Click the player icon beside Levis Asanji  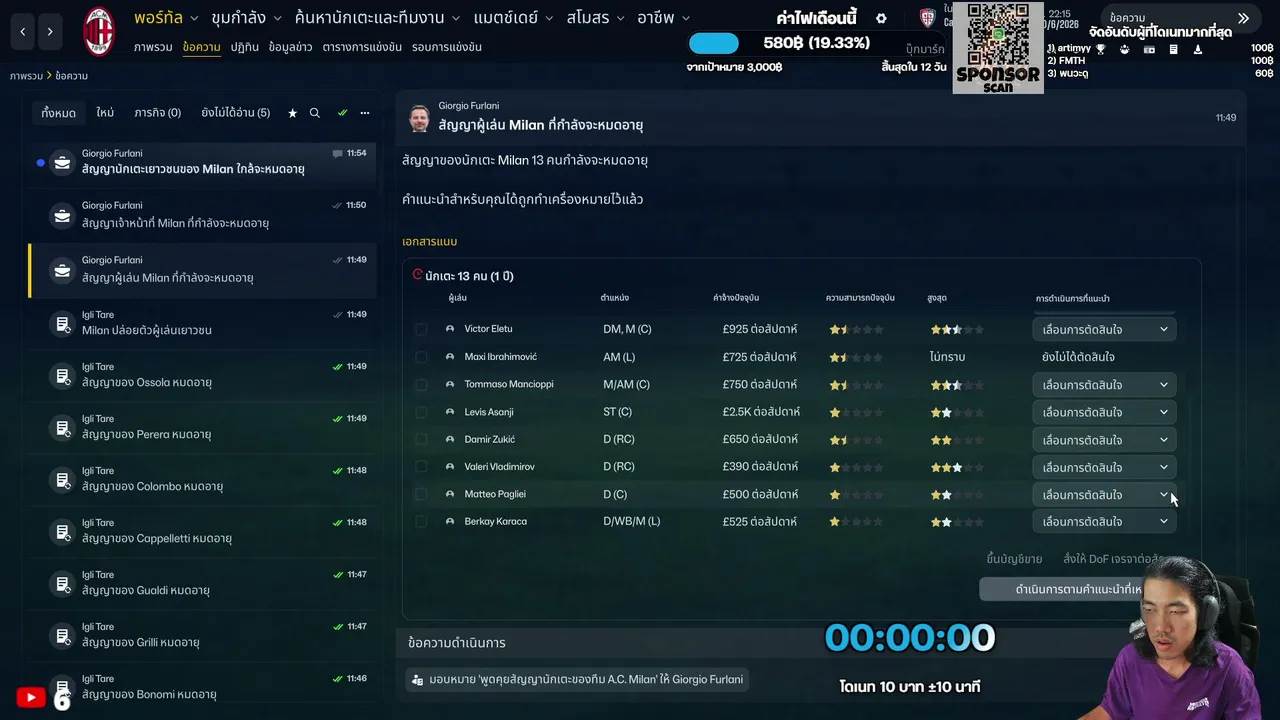tap(450, 412)
